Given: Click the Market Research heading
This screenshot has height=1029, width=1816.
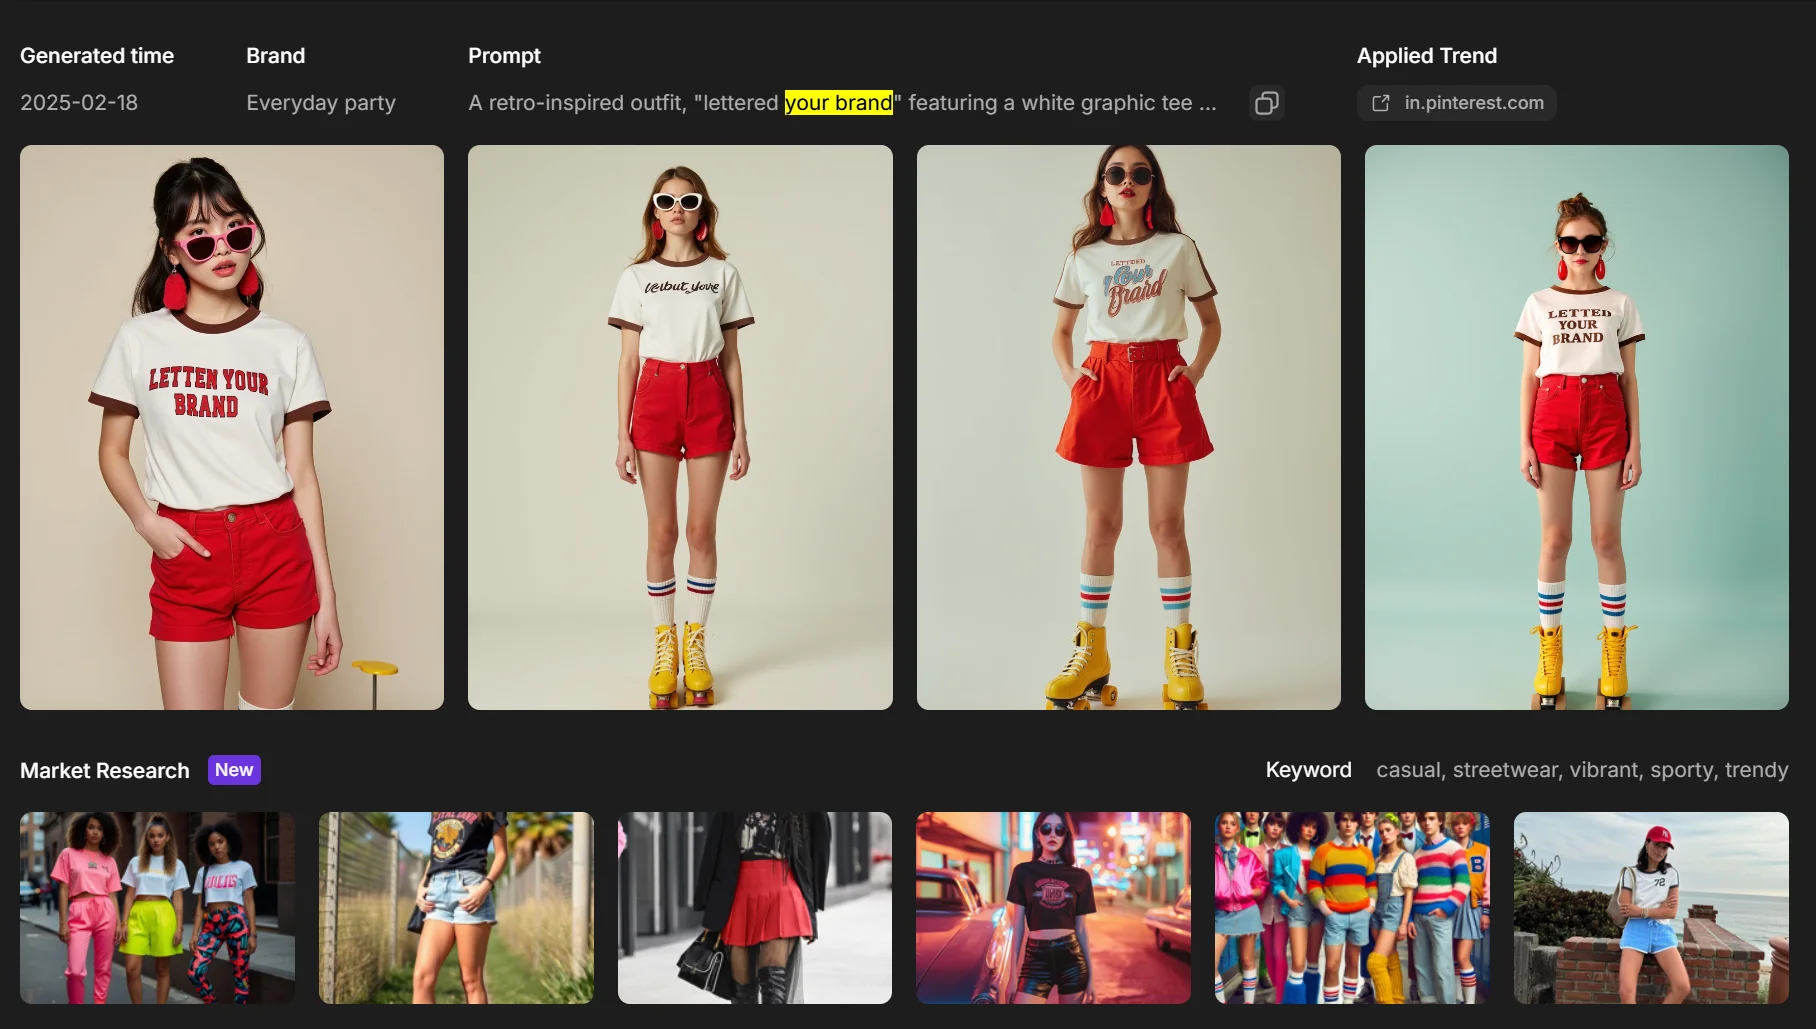Looking at the screenshot, I should 104,770.
